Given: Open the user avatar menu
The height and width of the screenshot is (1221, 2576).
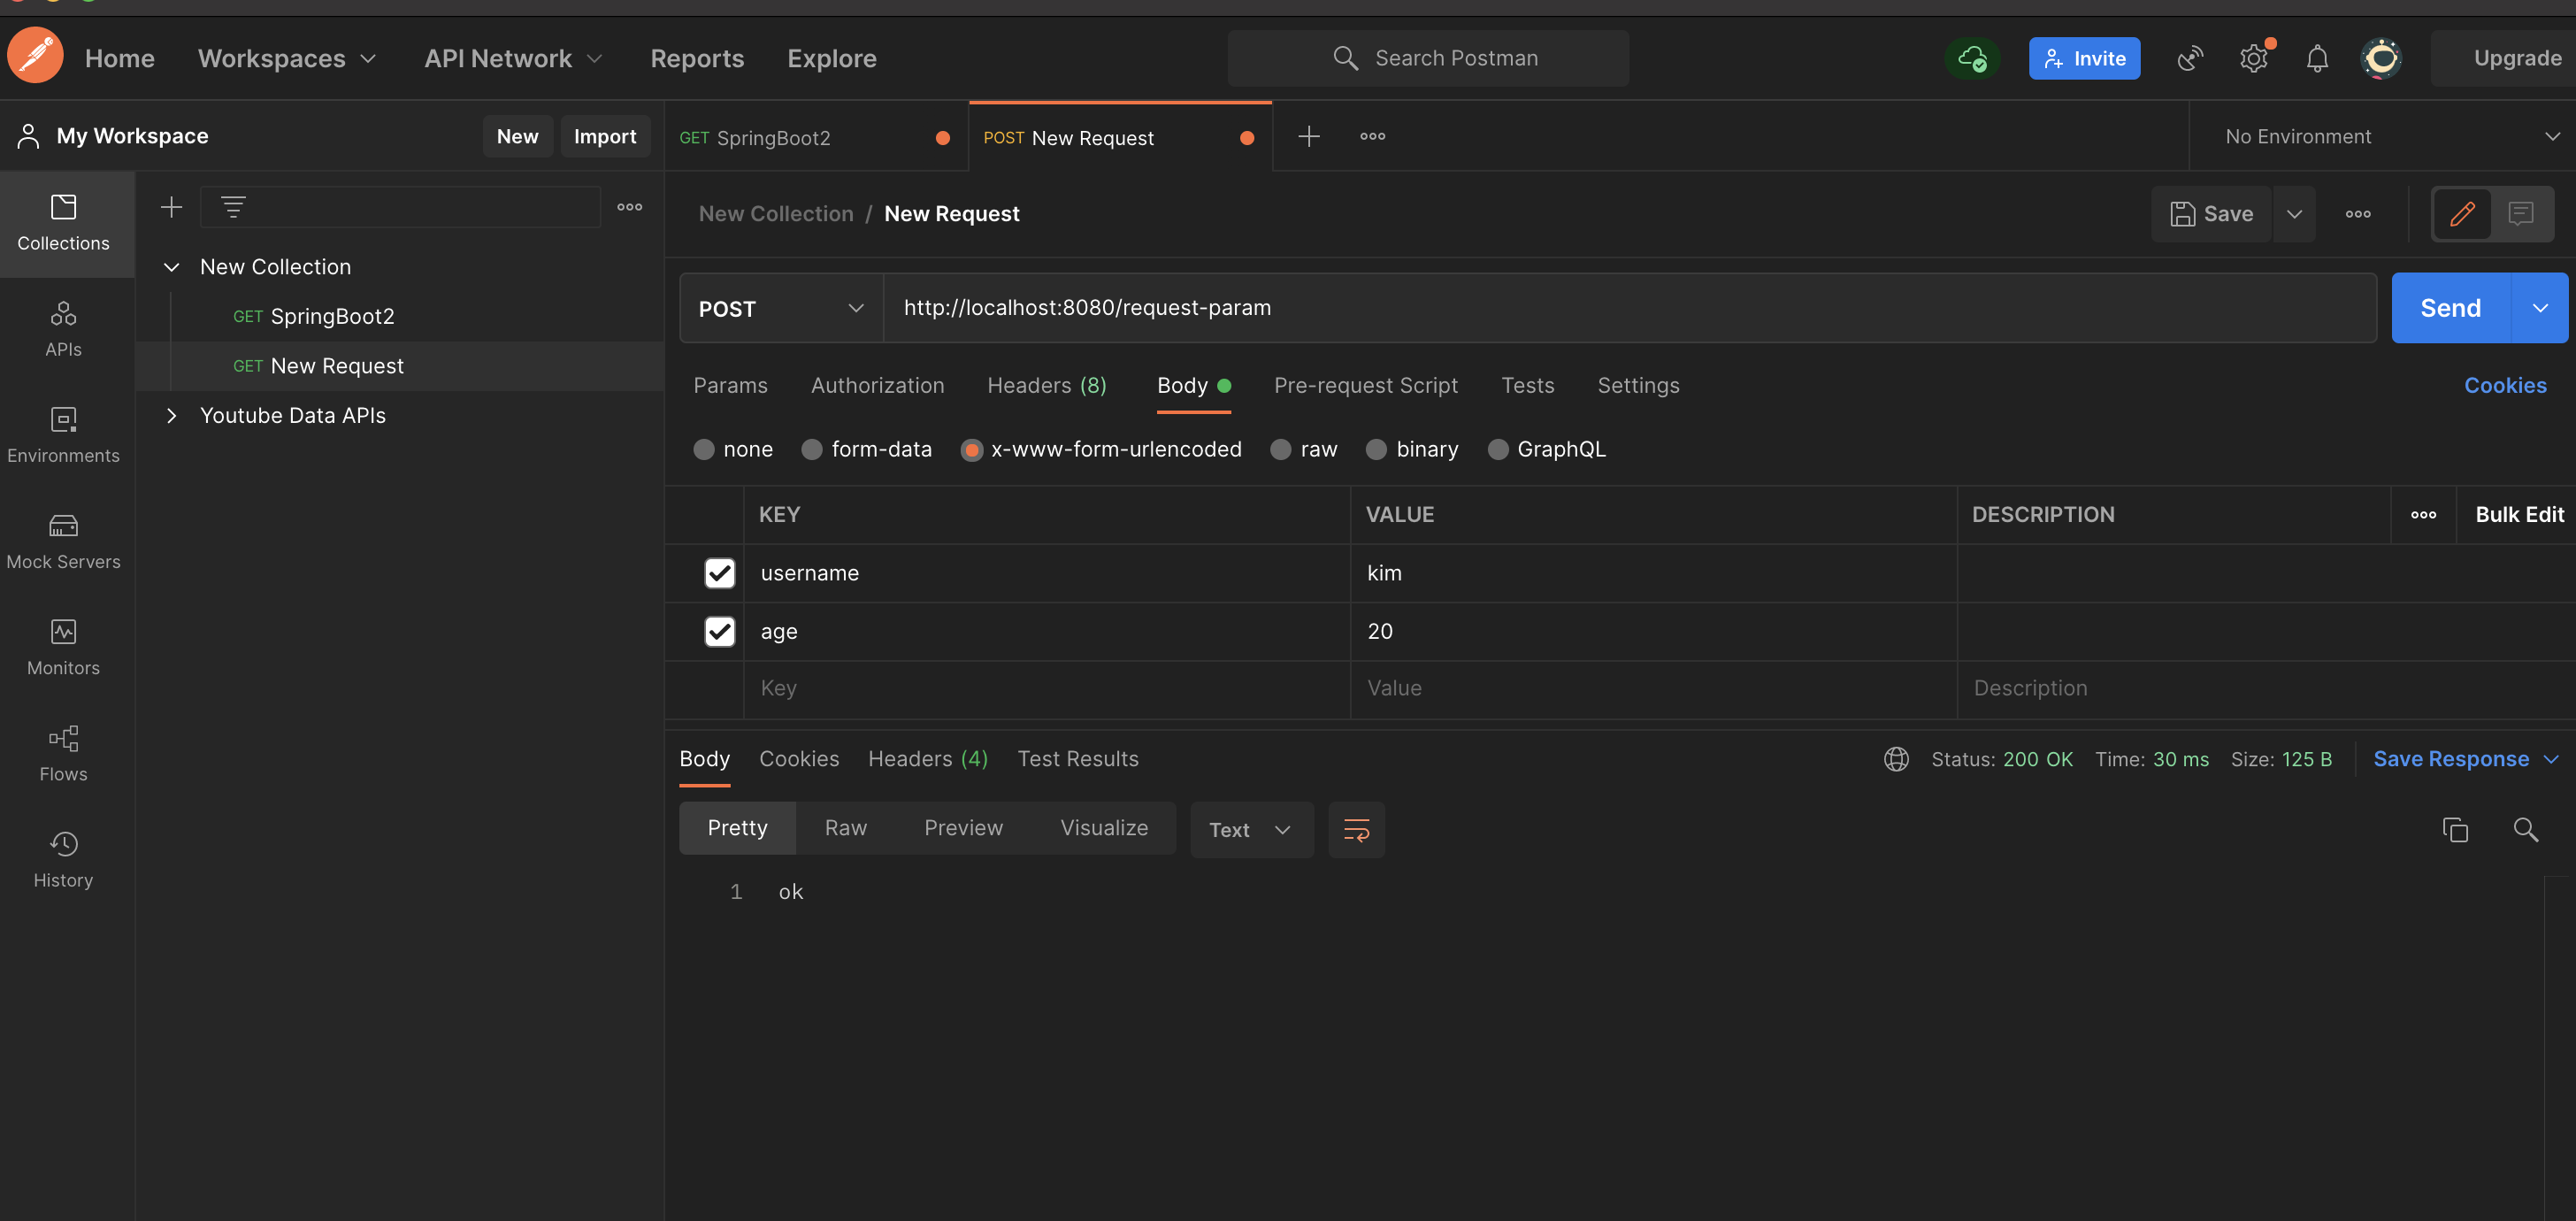Looking at the screenshot, I should coord(2381,58).
